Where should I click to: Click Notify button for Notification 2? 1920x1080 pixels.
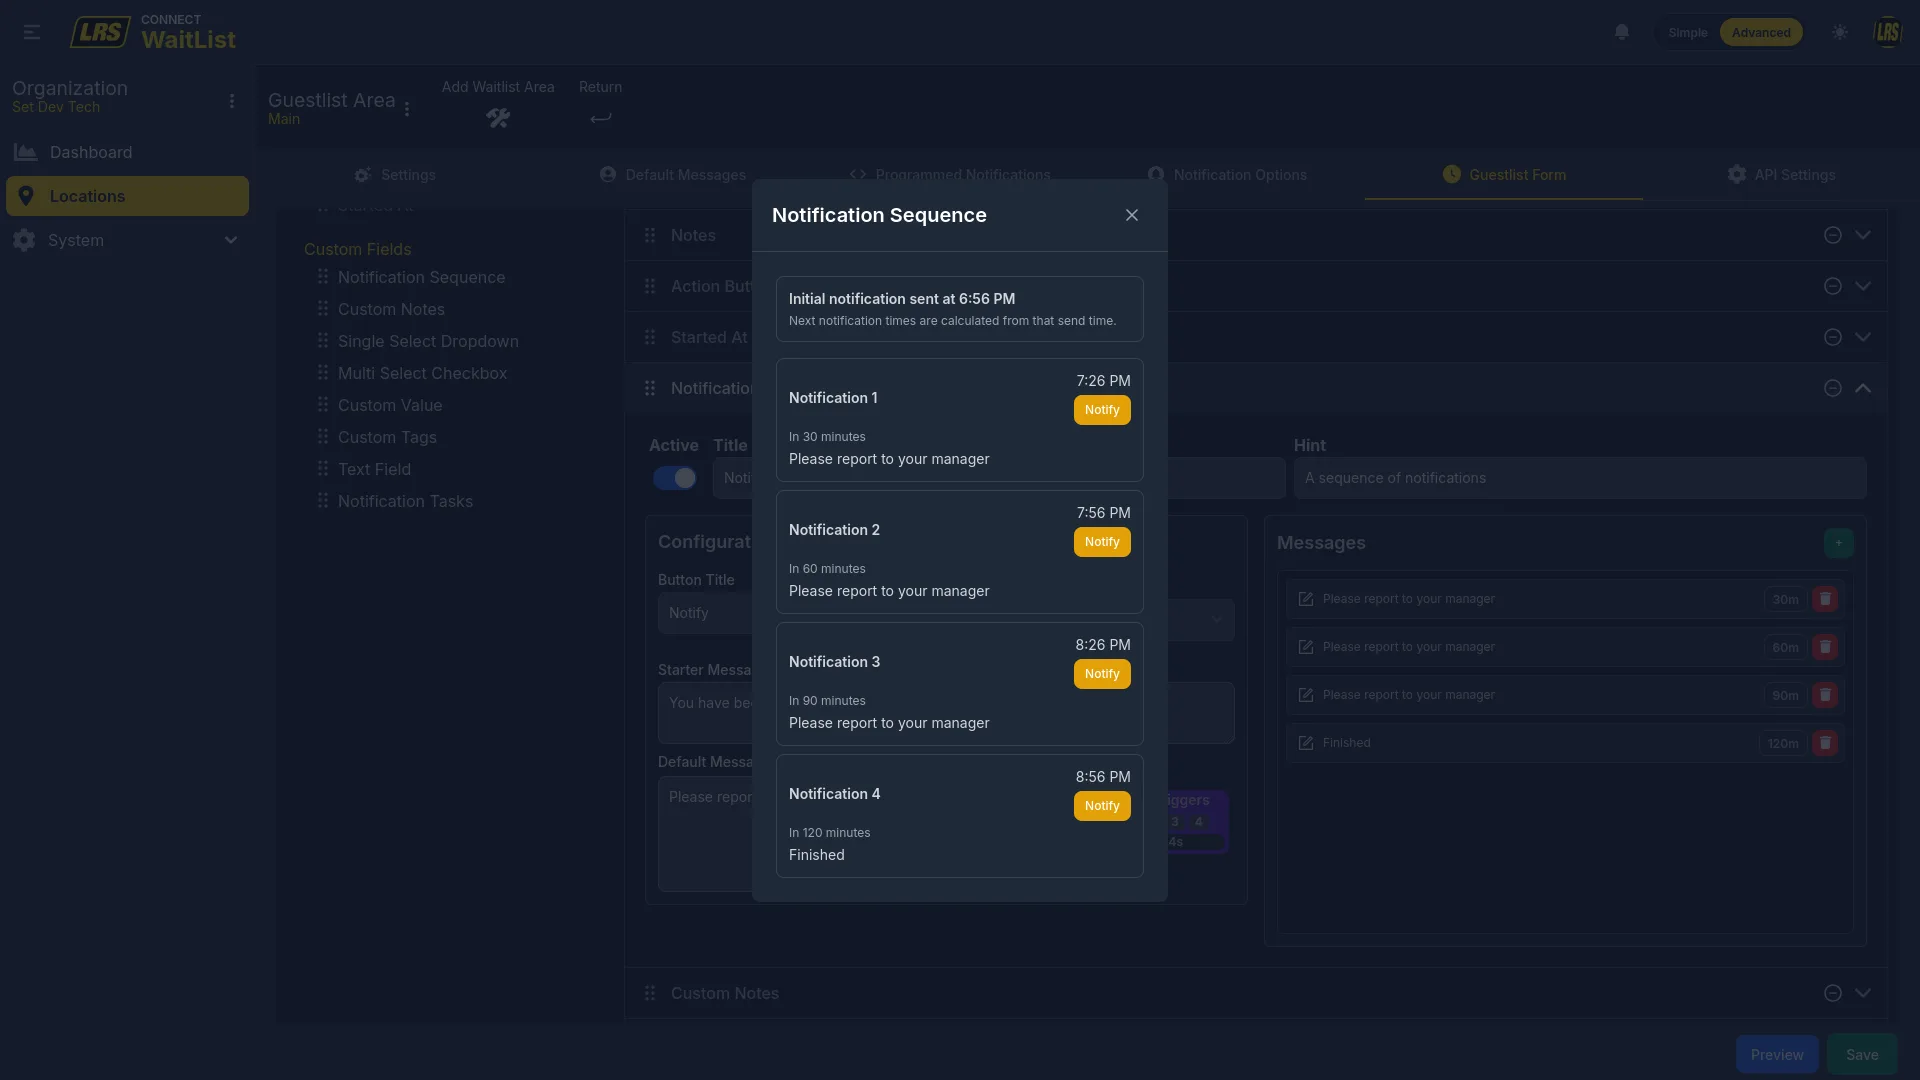click(1102, 542)
